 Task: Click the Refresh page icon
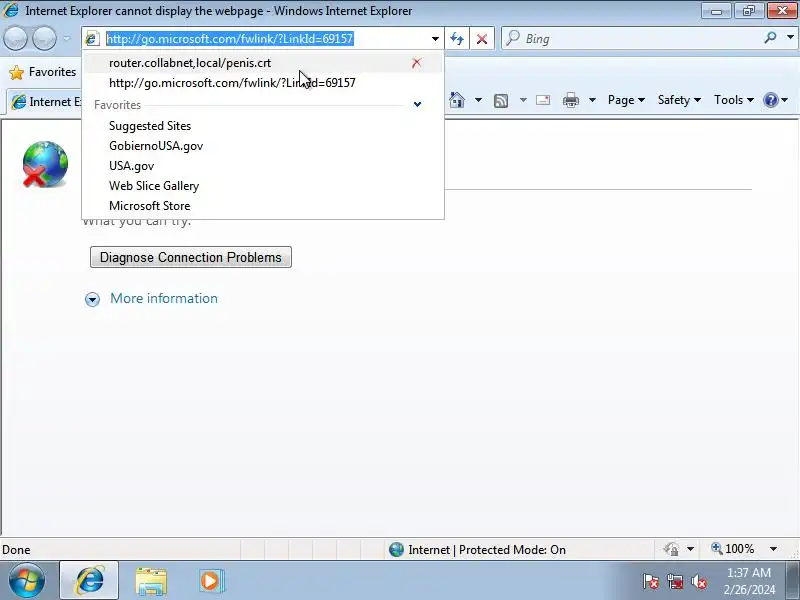tap(457, 39)
